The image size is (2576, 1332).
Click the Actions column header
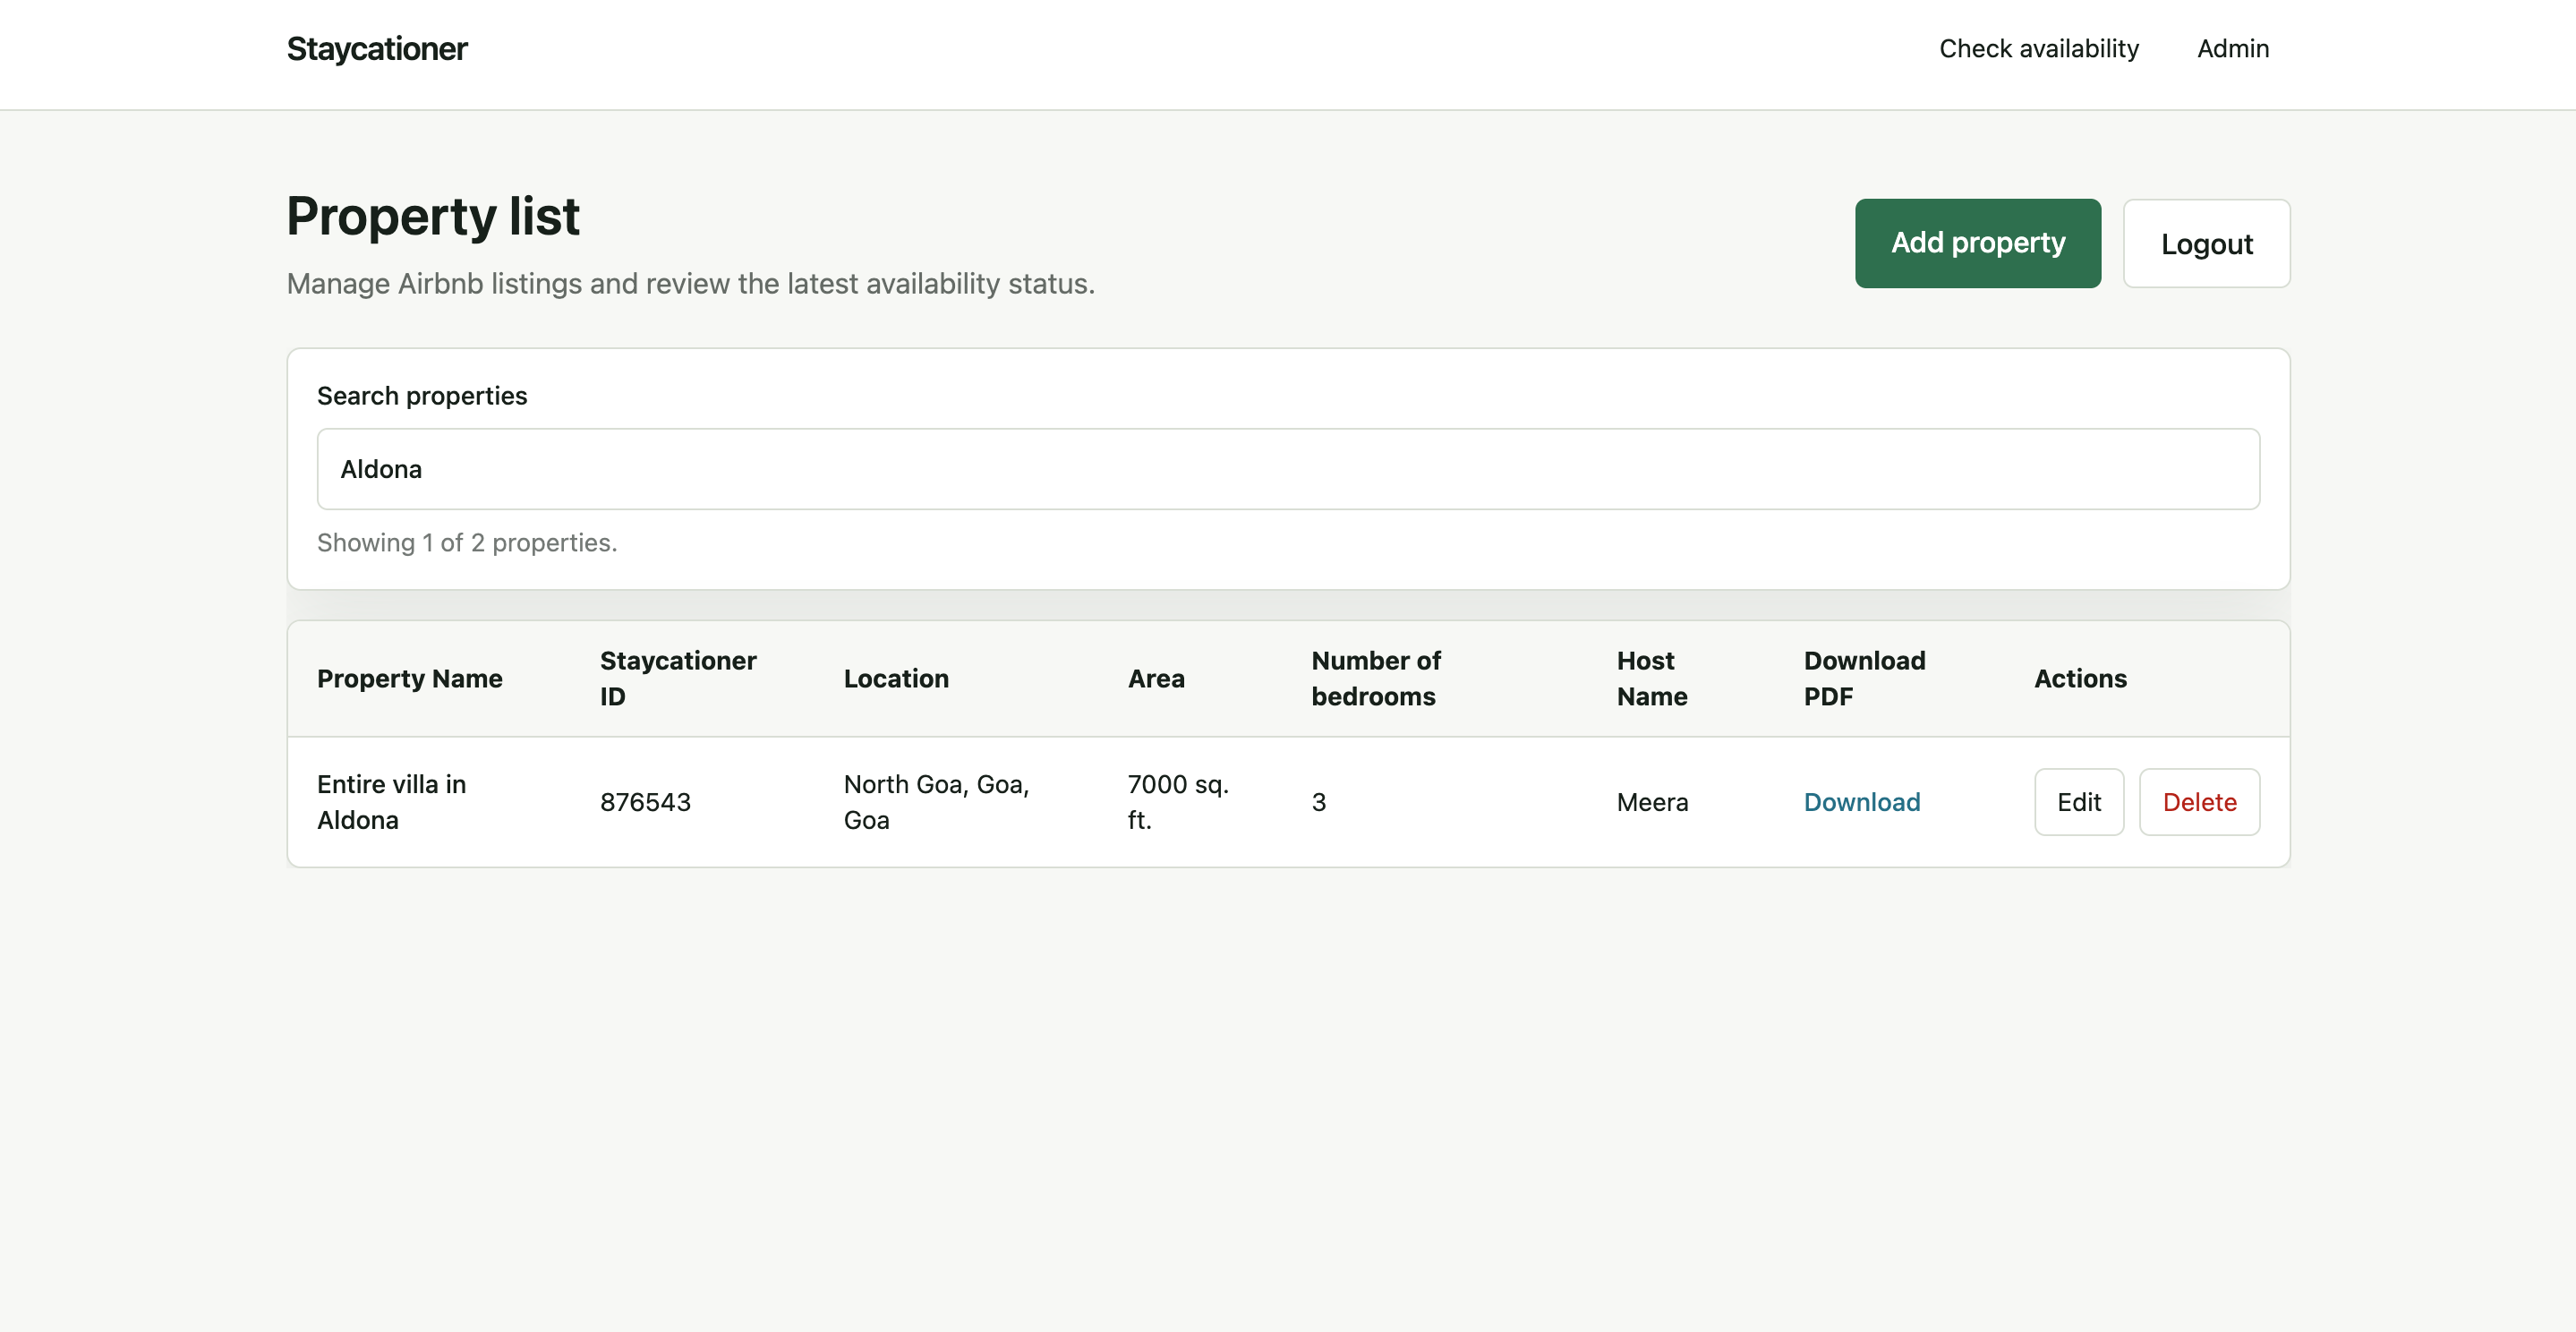[x=2080, y=679]
